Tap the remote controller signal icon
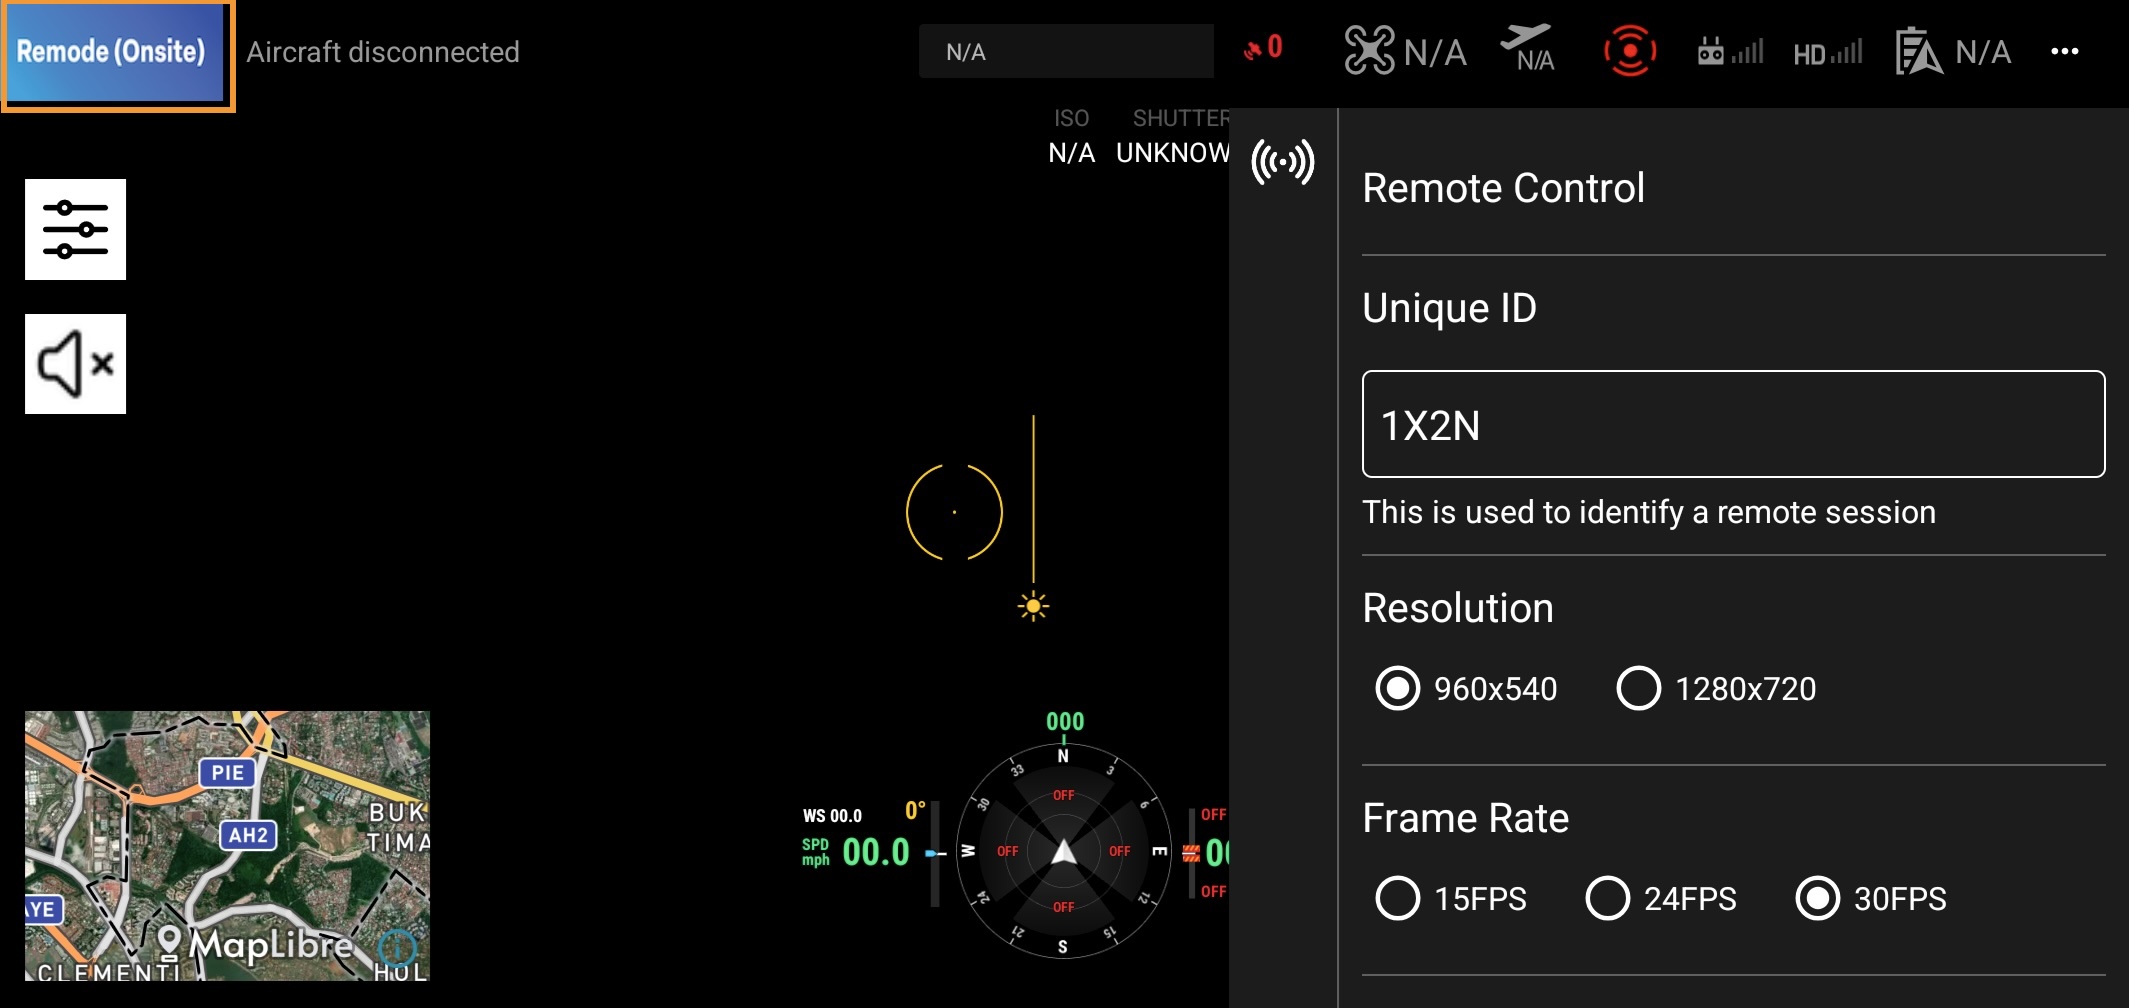 click(x=1730, y=51)
